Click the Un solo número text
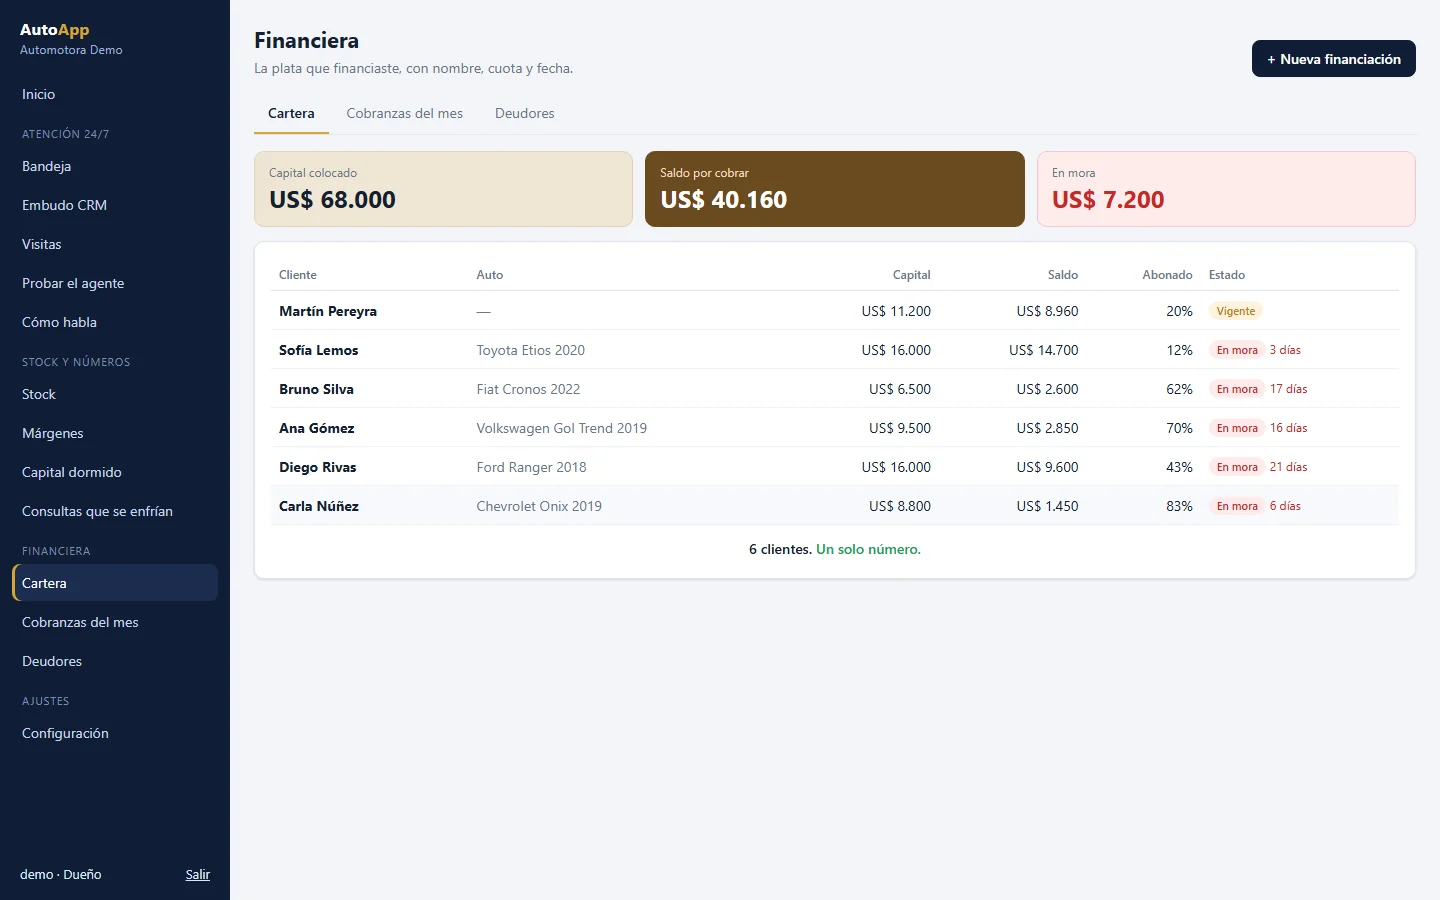 point(868,549)
